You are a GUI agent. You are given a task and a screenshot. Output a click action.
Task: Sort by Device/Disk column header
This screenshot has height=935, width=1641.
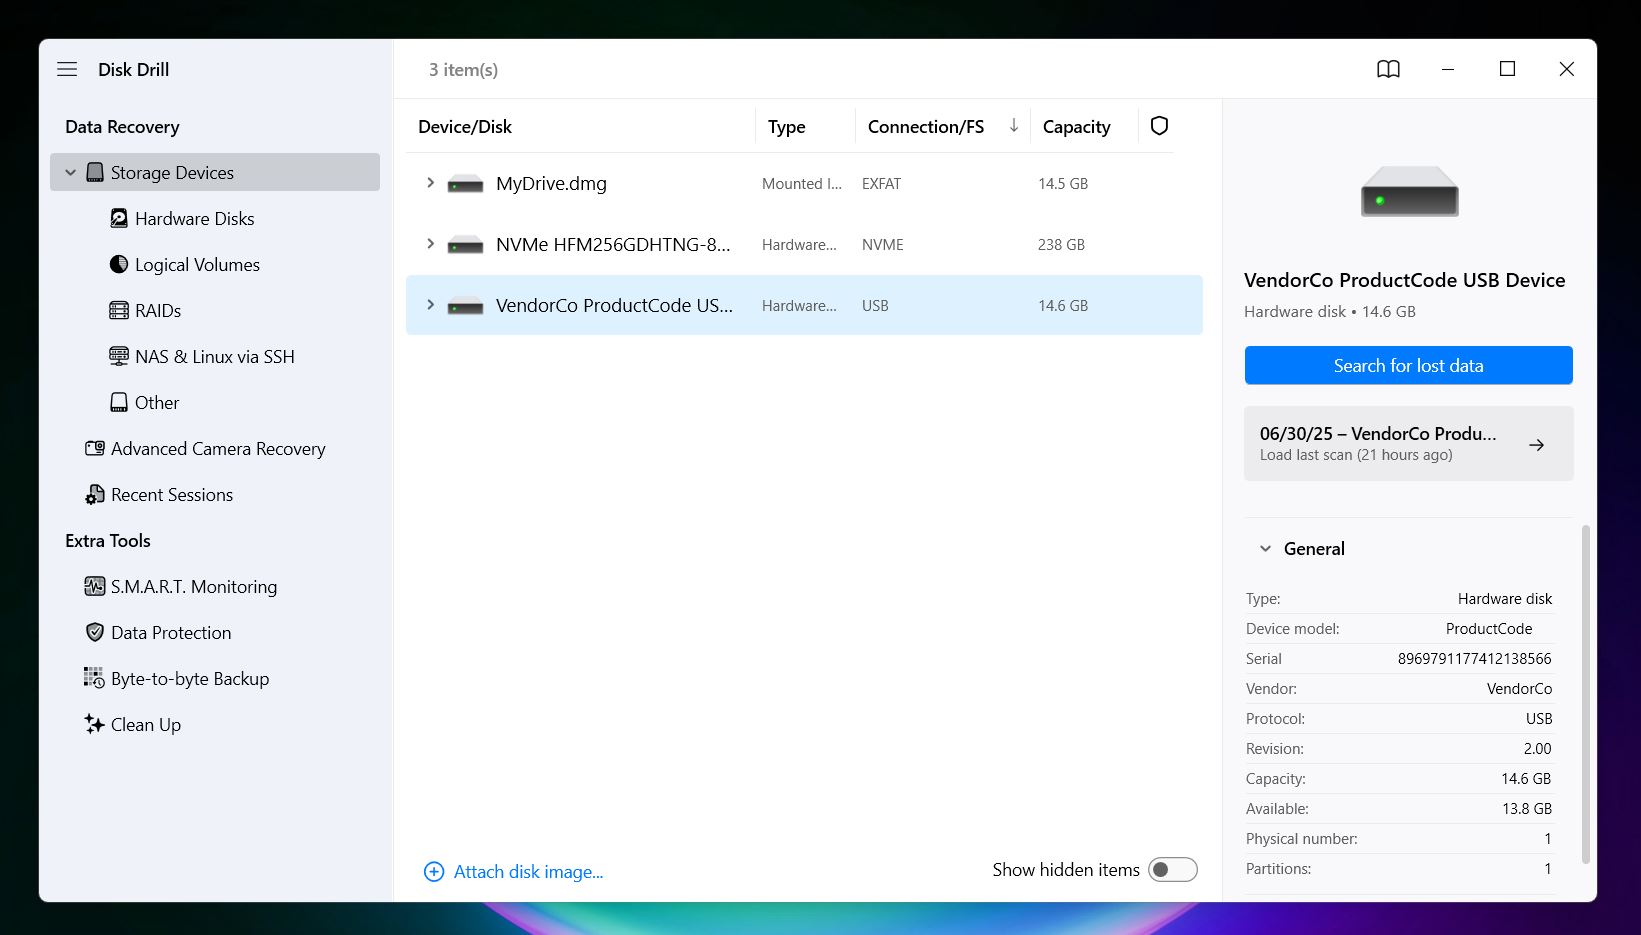(465, 126)
